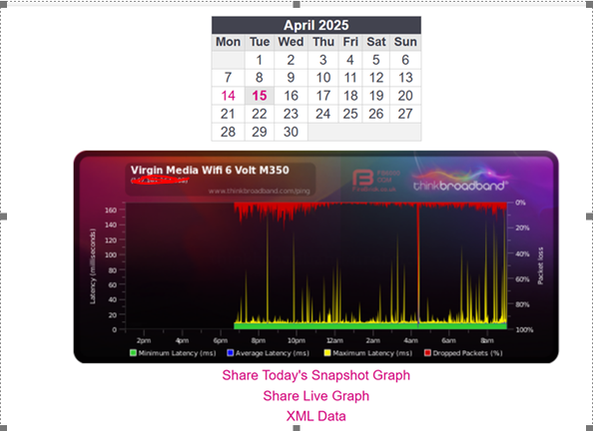Click date 1 in the calendar
The image size is (600, 431).
coord(259,60)
